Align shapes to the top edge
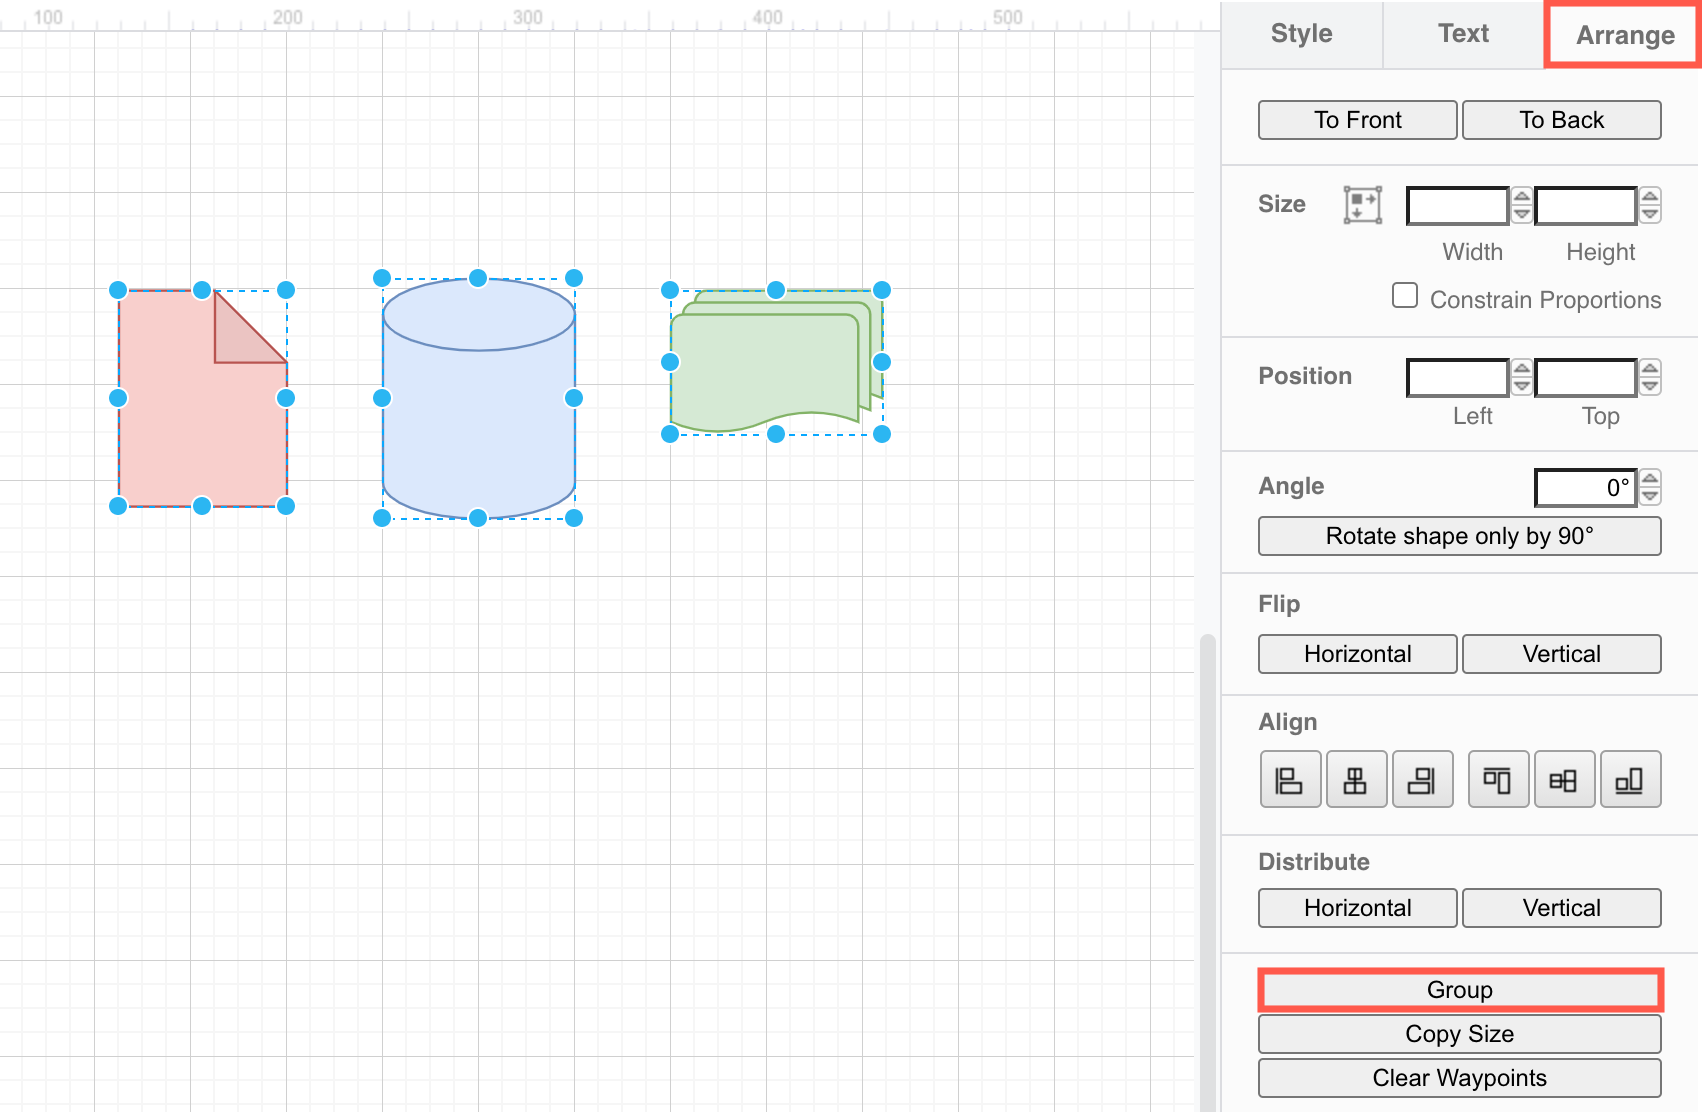Viewport: 1702px width, 1112px height. pos(1497,779)
